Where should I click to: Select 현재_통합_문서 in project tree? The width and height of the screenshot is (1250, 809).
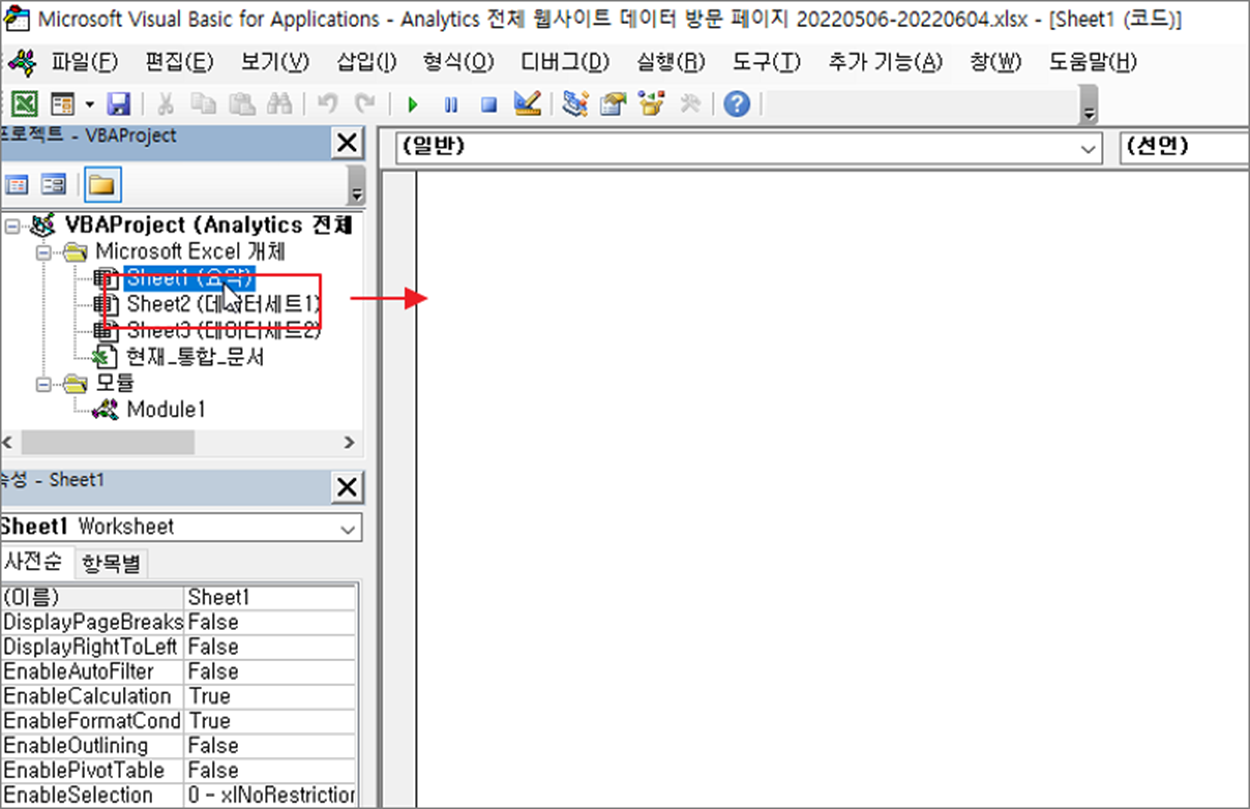coord(195,356)
